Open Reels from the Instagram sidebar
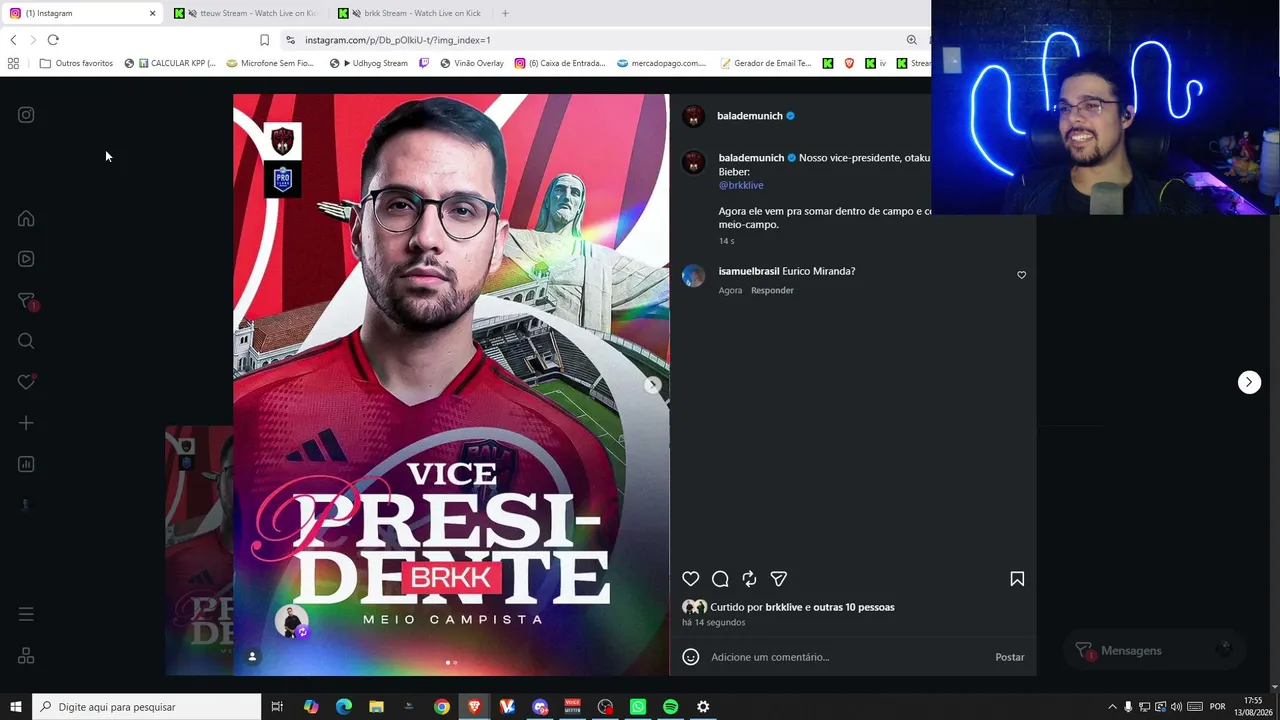The width and height of the screenshot is (1280, 720). pyautogui.click(x=26, y=259)
